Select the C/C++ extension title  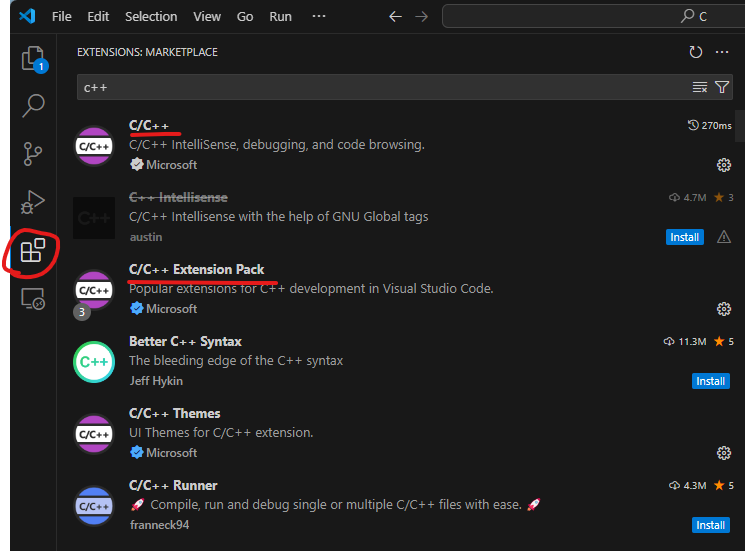tap(149, 125)
